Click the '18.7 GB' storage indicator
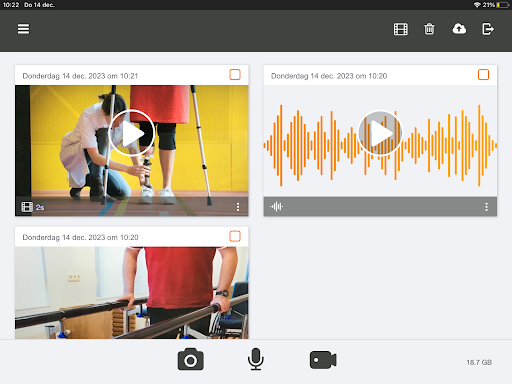 click(x=479, y=362)
